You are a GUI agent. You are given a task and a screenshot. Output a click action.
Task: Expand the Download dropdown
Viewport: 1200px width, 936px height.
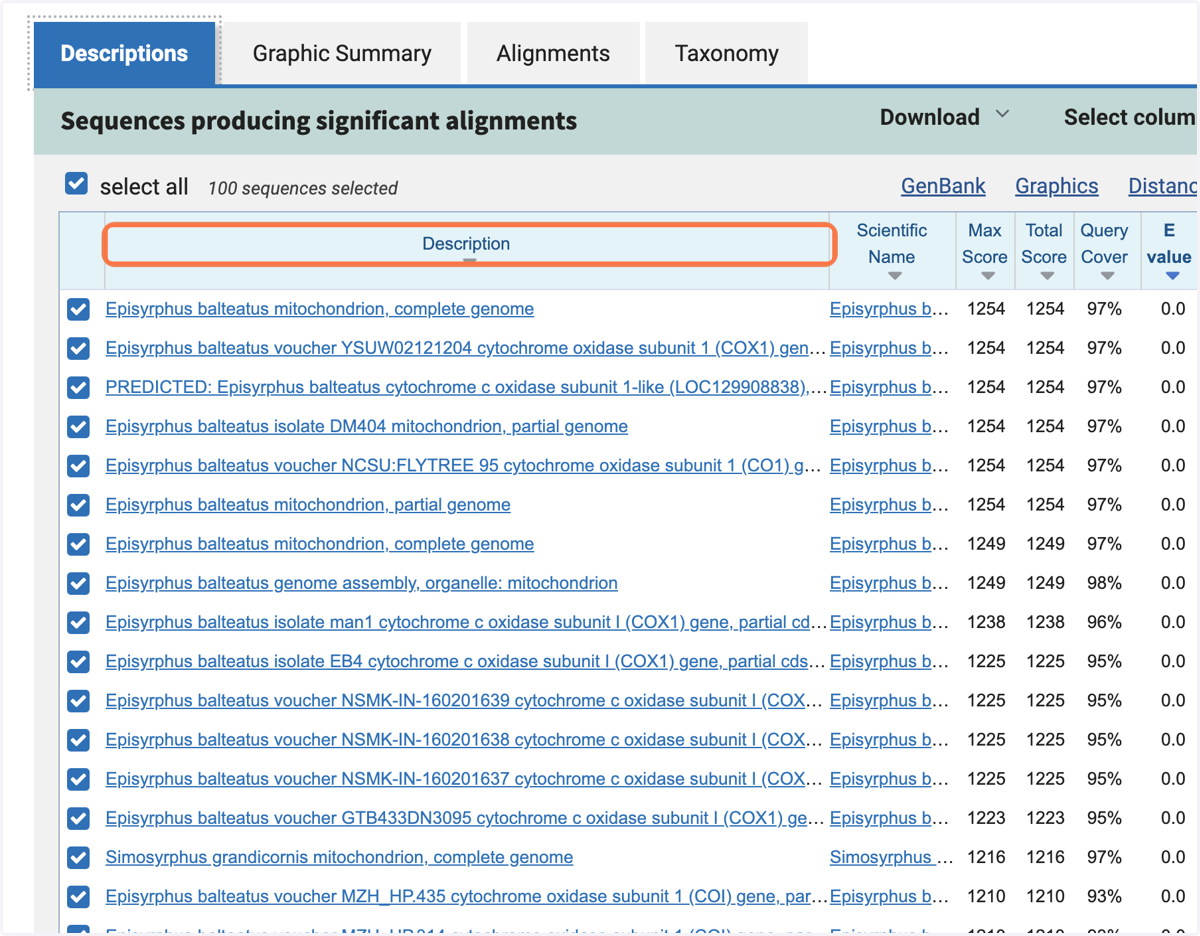pos(944,117)
